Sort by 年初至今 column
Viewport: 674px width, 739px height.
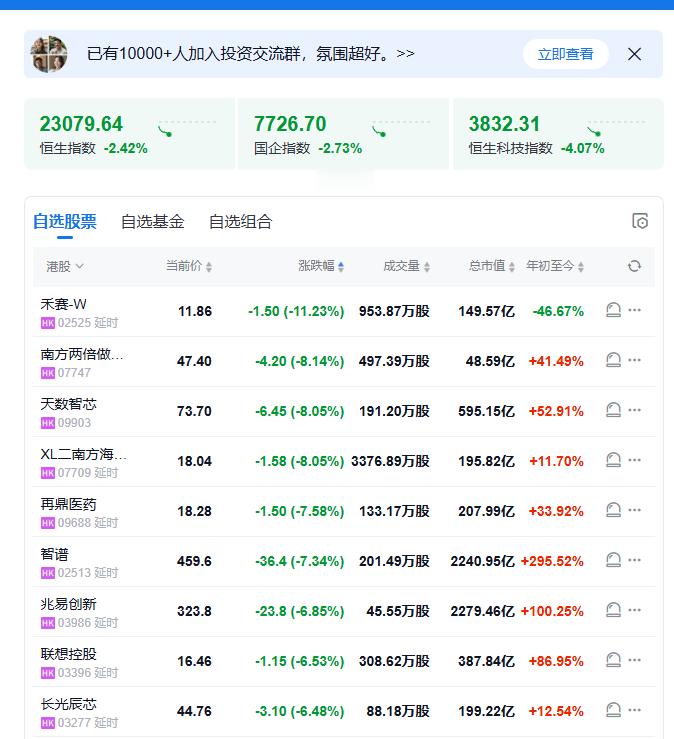[x=555, y=266]
